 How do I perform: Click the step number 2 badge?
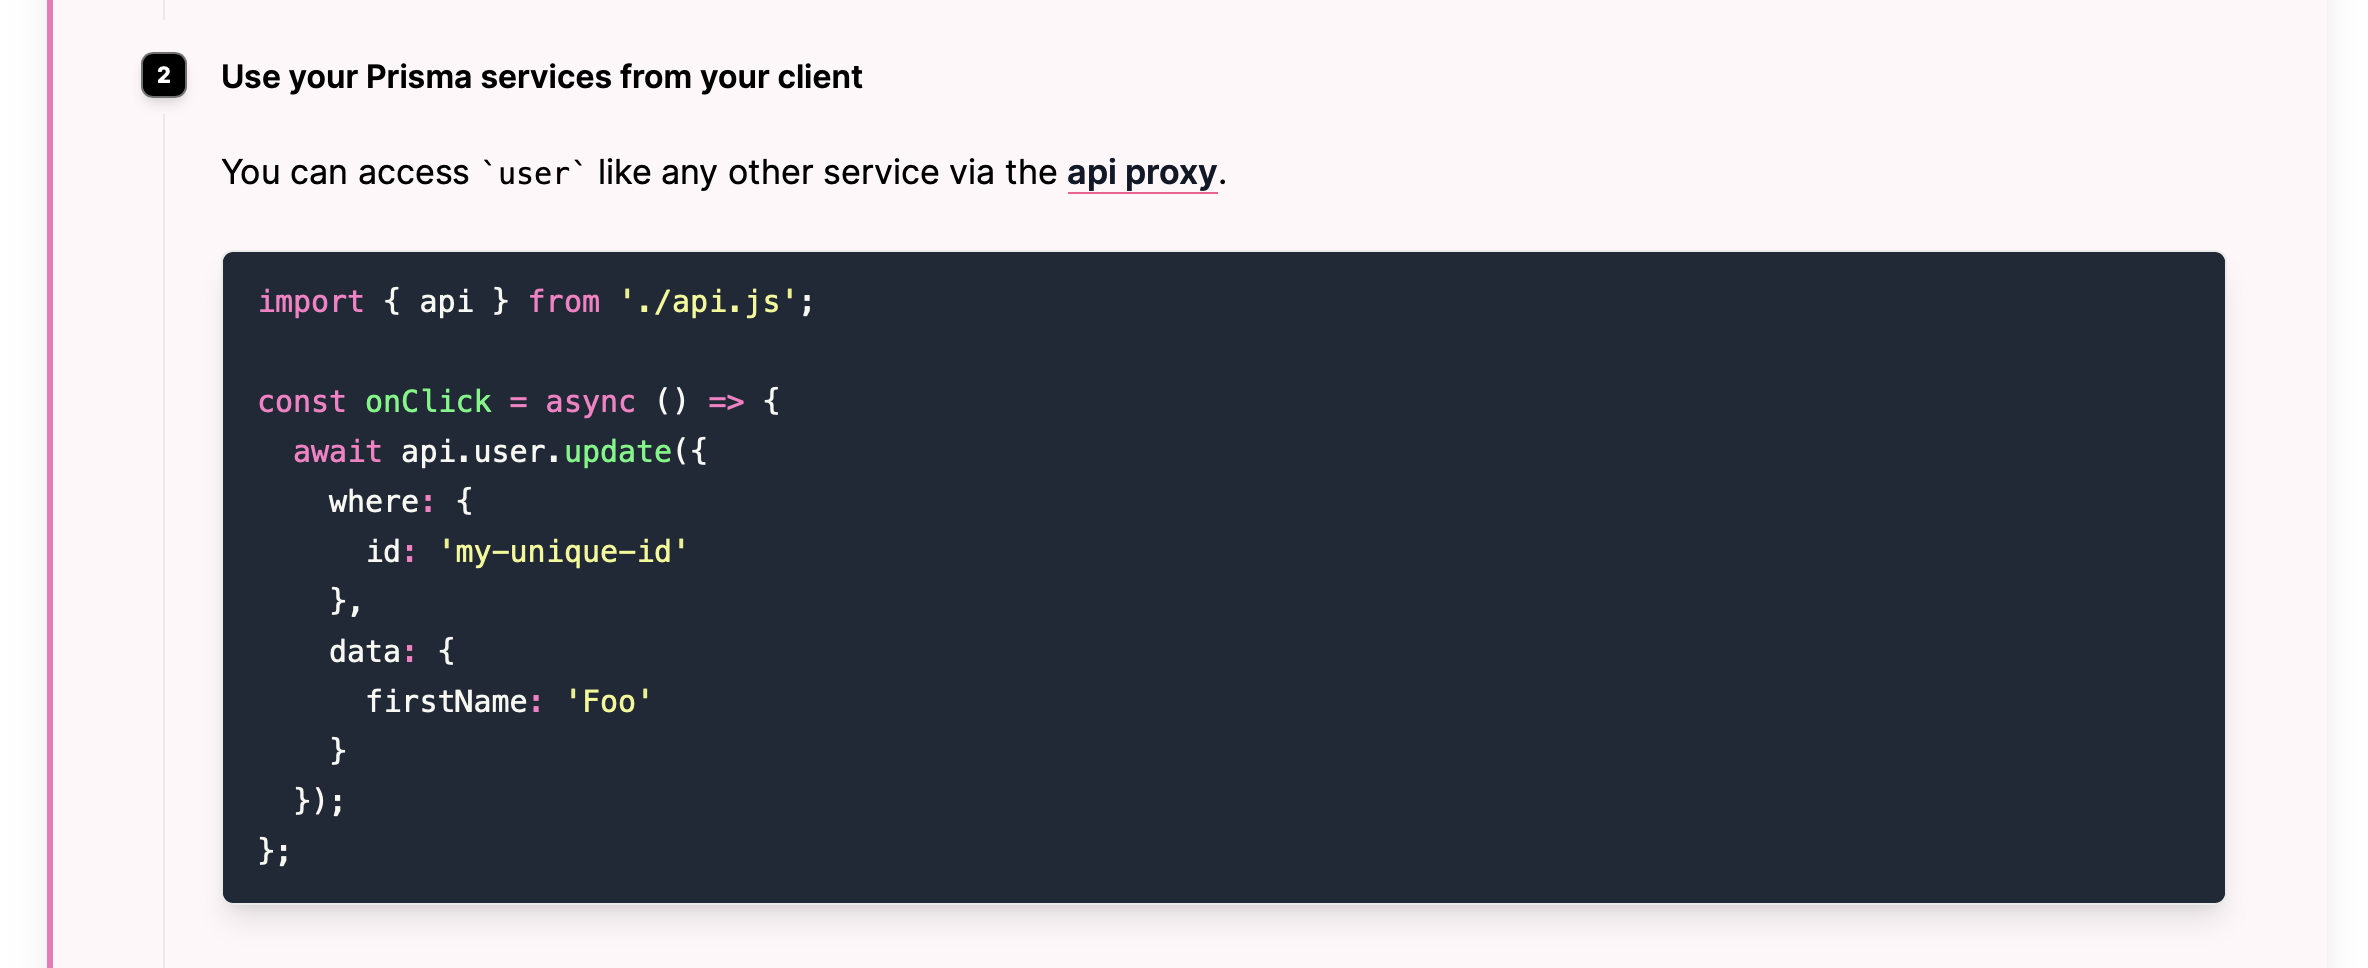[x=164, y=75]
